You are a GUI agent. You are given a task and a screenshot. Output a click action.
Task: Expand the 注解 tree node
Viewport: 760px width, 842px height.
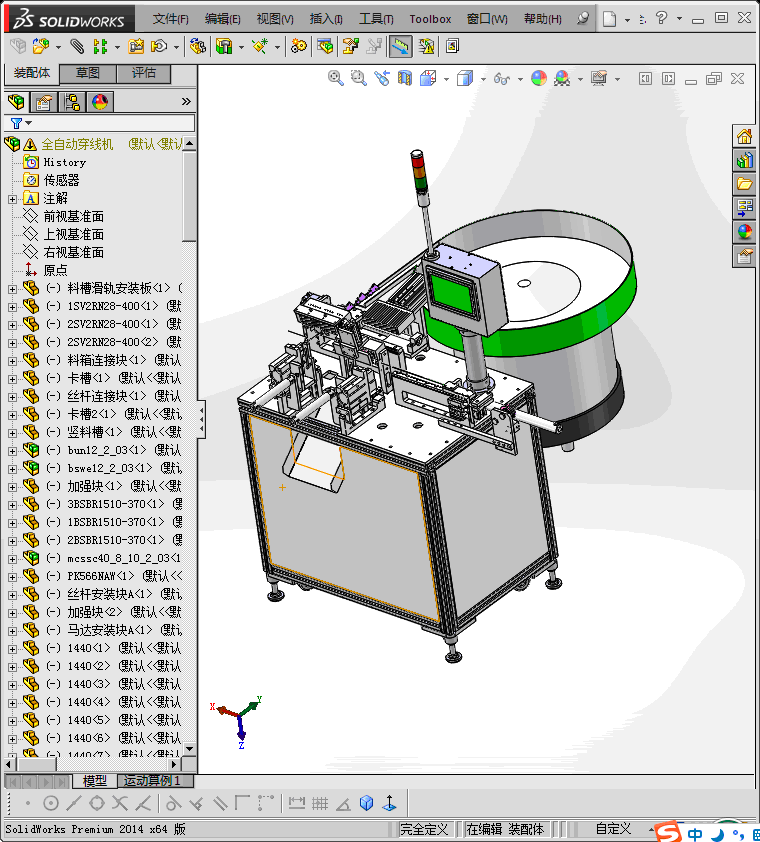(12, 199)
